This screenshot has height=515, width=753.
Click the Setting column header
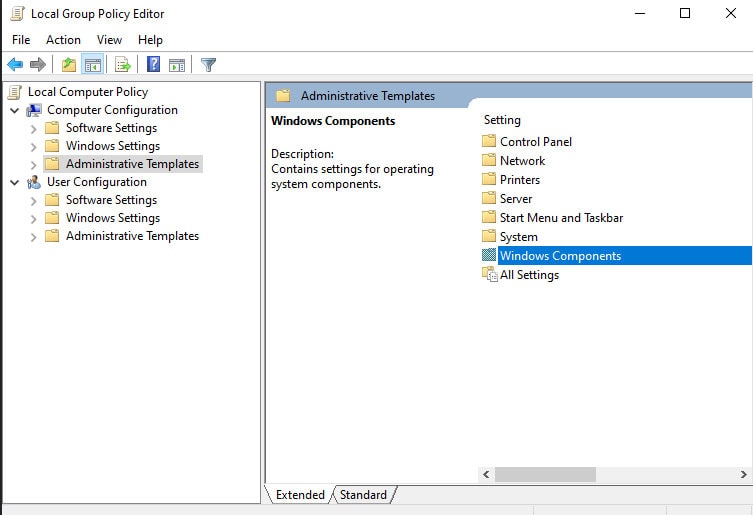point(502,120)
